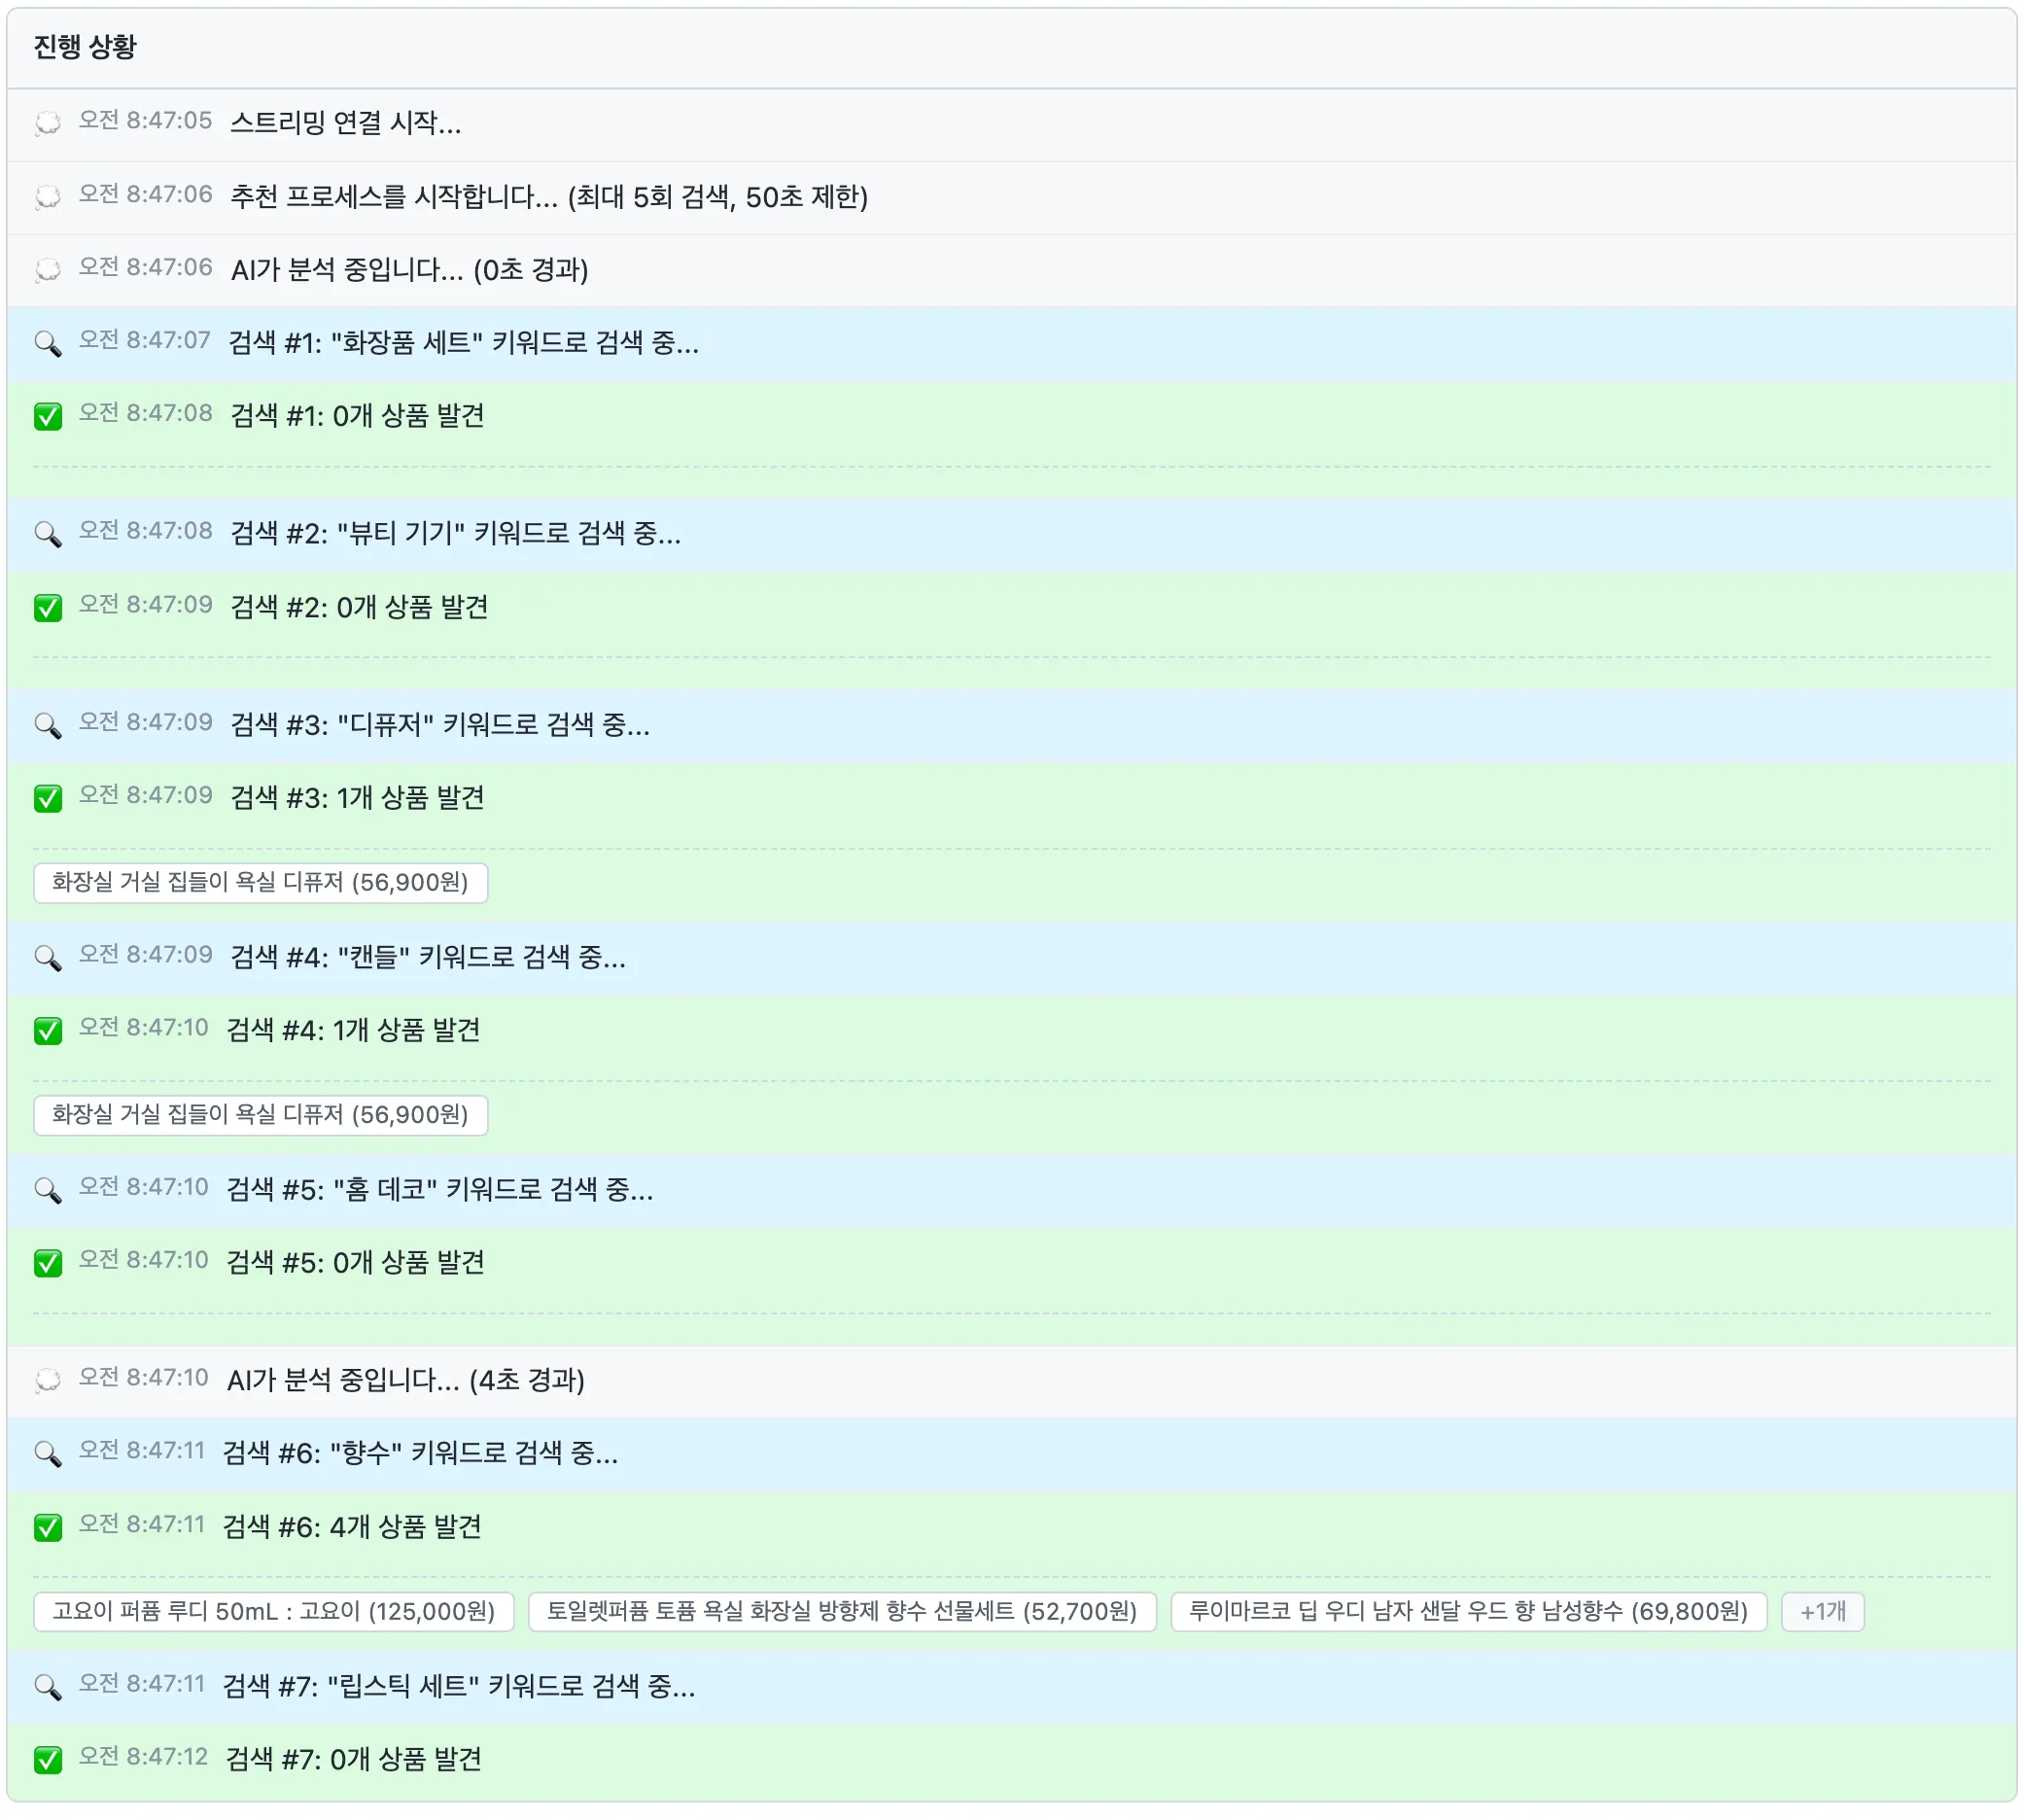Click green checkmark for 검색 #7 result
The height and width of the screenshot is (1820, 2024).
47,1760
